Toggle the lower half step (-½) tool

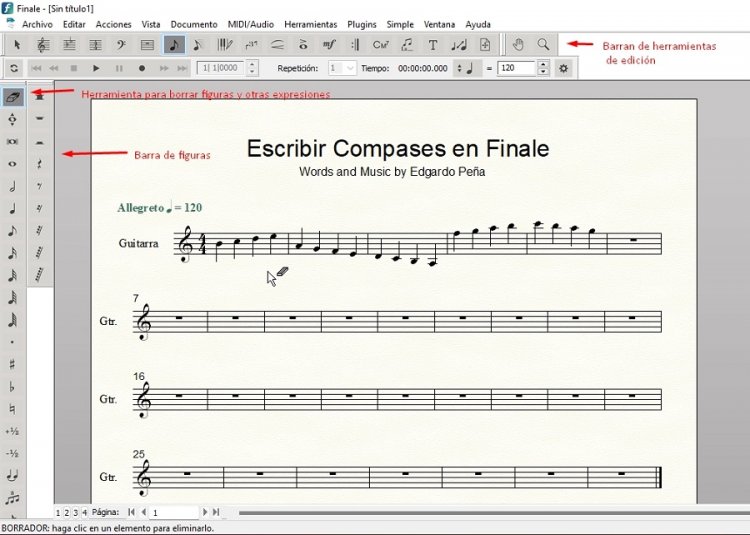coord(13,453)
